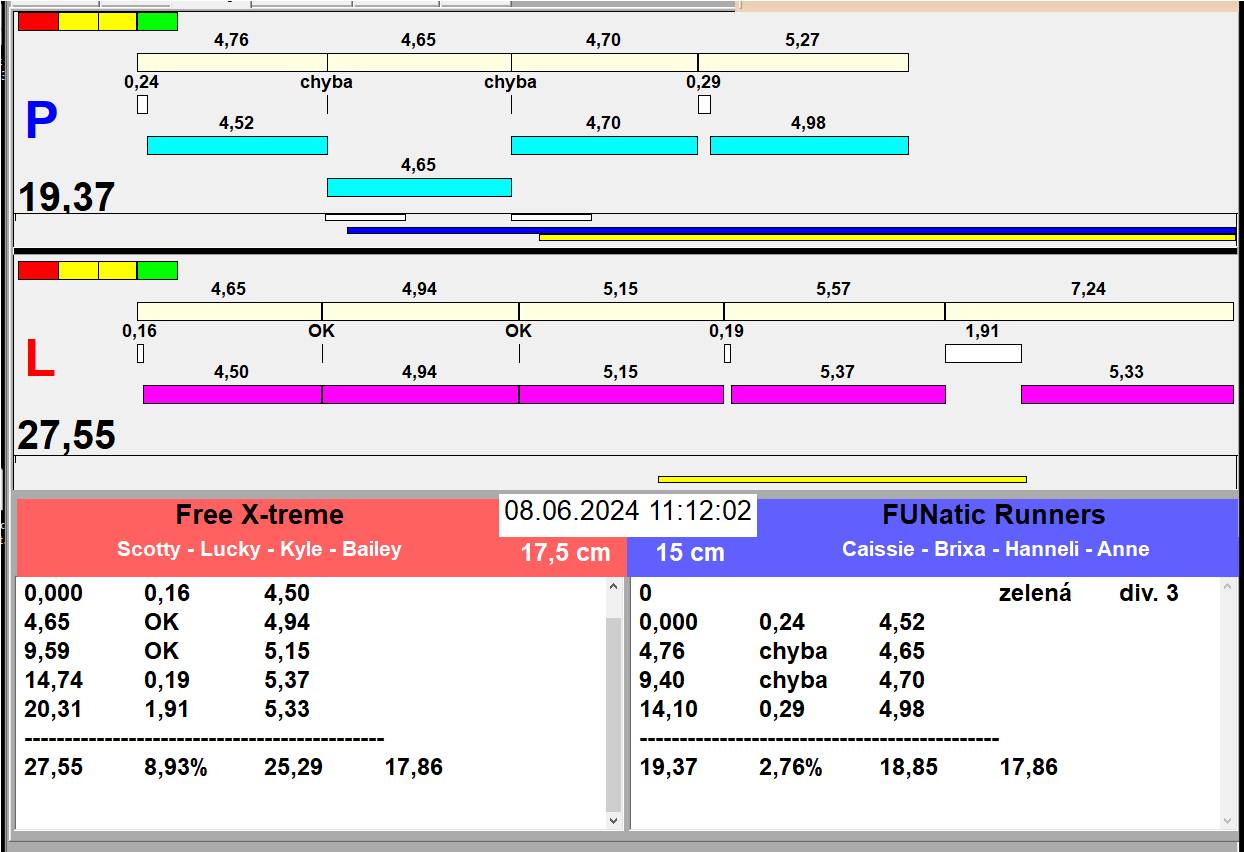
Task: Select the magenta 5,33 run bar
Action: (x=1127, y=394)
